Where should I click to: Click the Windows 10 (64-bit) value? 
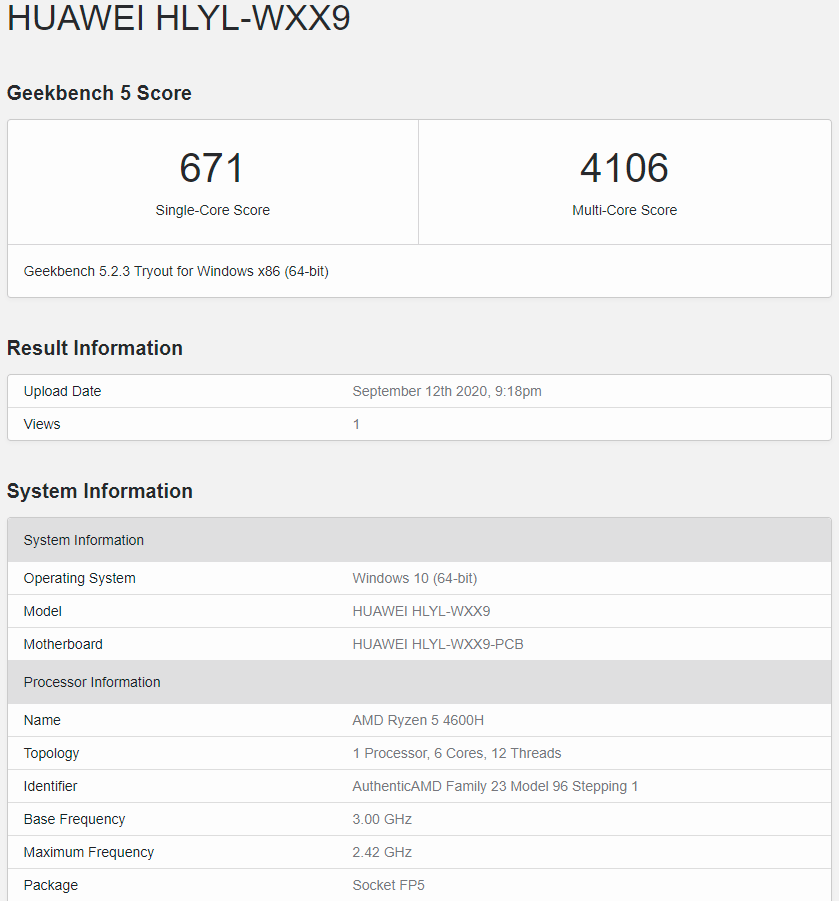click(414, 578)
